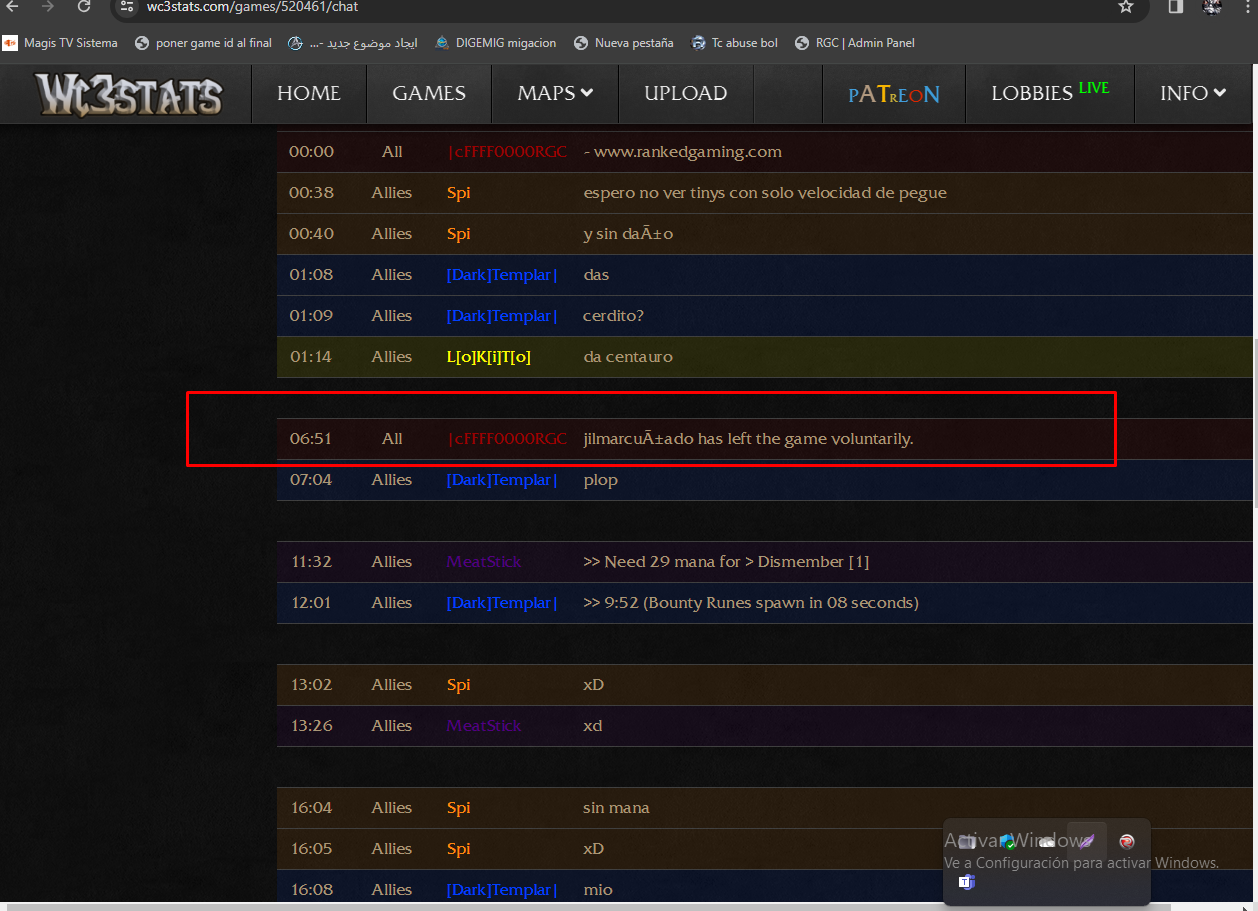Screen dimensions: 1258x911
Task: Bookmark this page with the star icon
Action: coord(1126,6)
